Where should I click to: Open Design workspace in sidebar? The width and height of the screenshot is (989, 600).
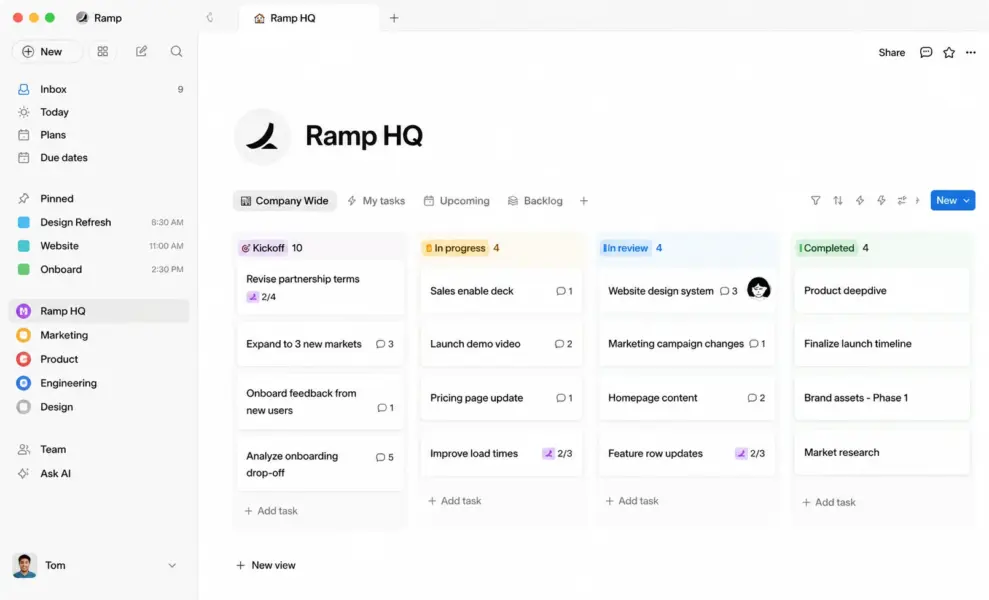coord(100,407)
